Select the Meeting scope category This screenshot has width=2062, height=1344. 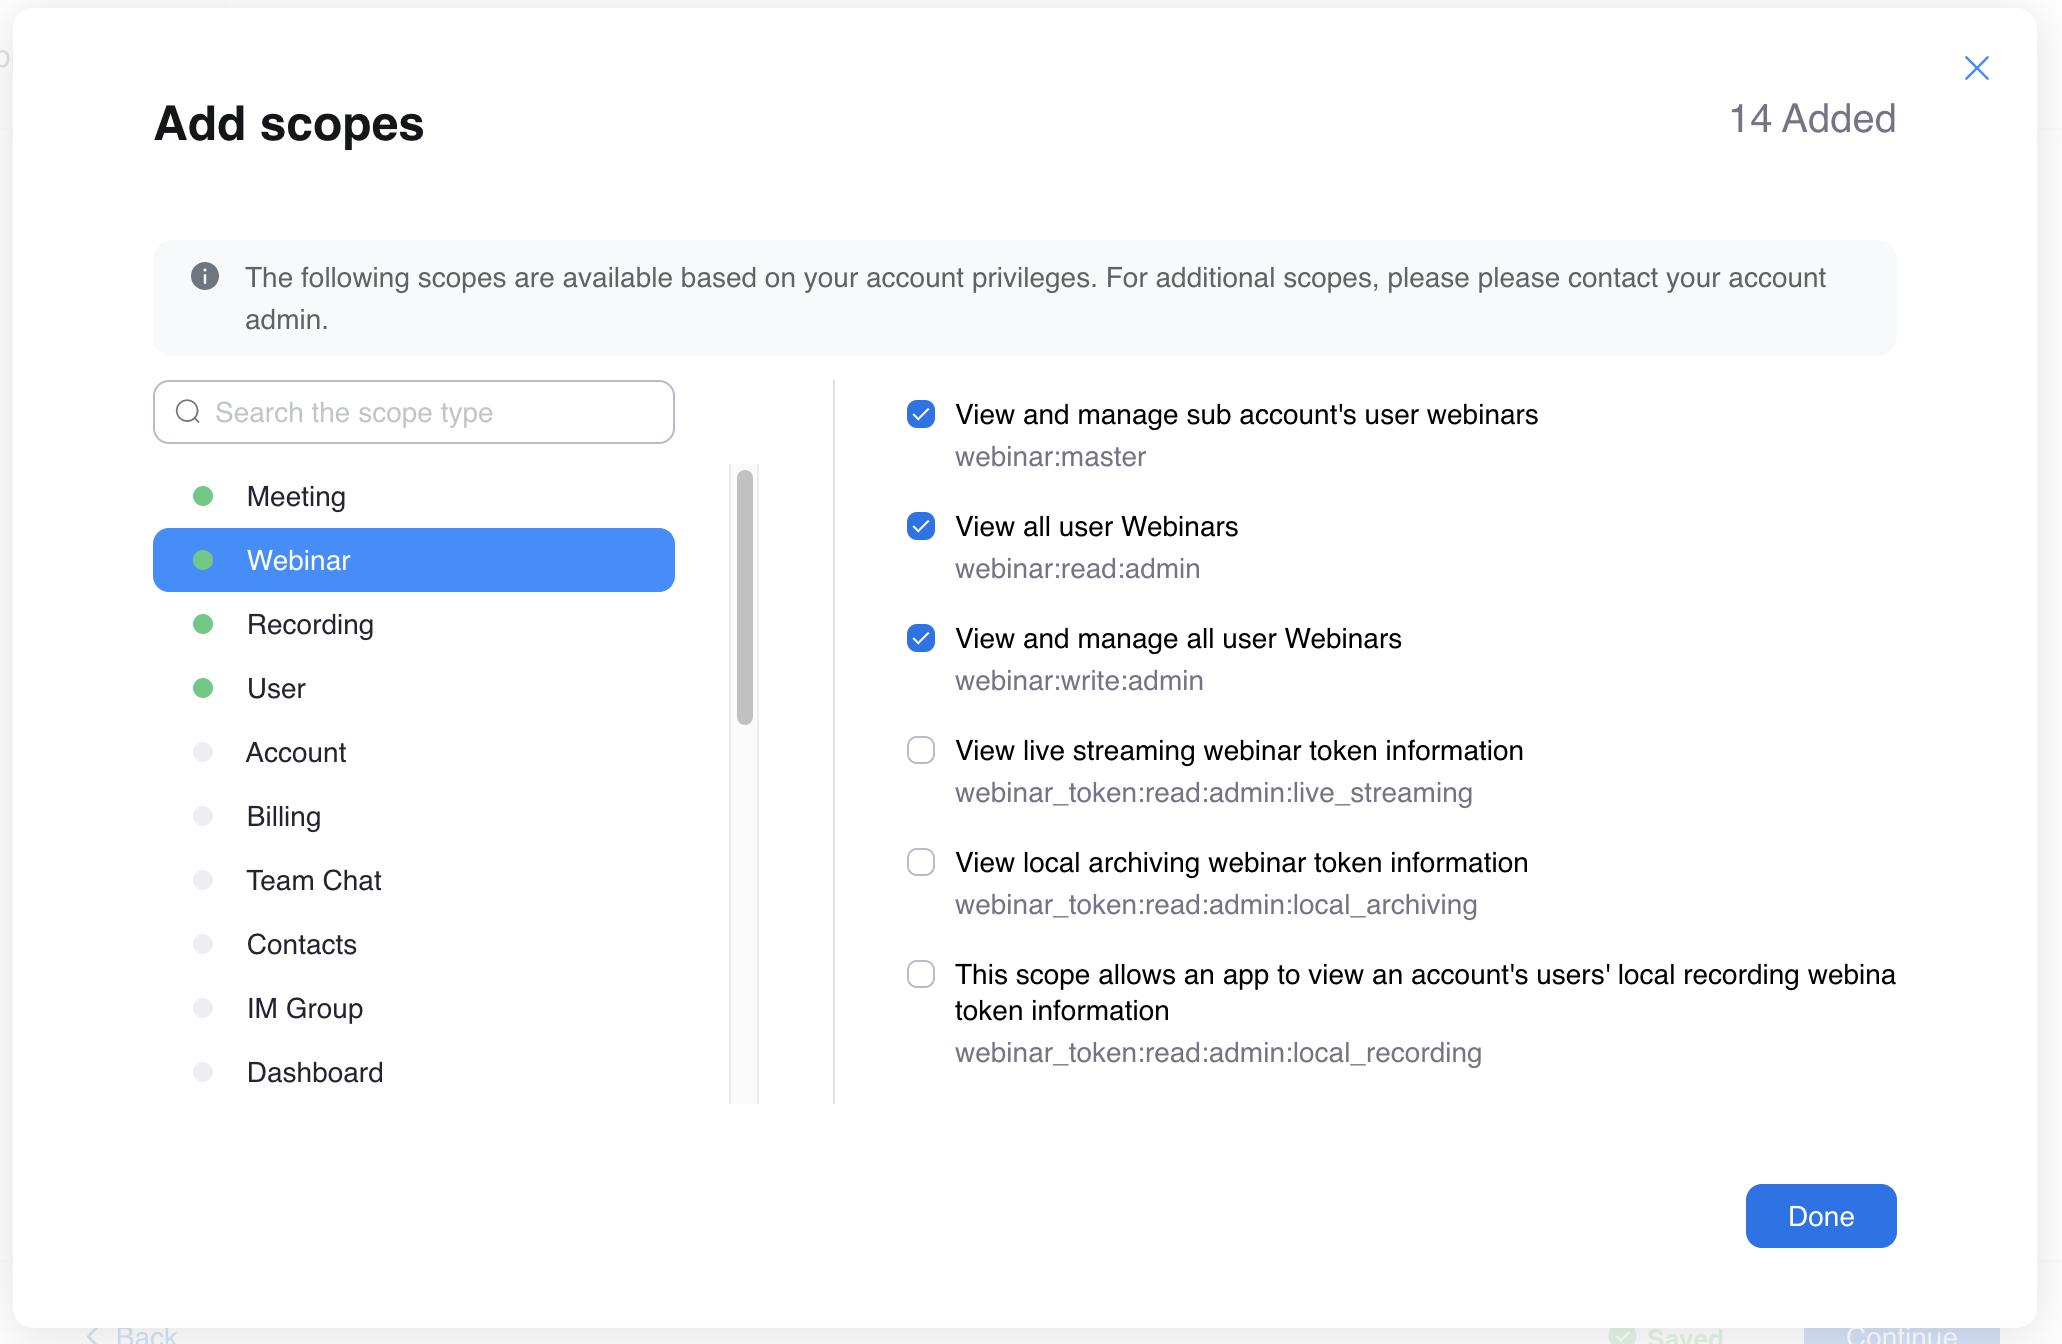click(414, 496)
